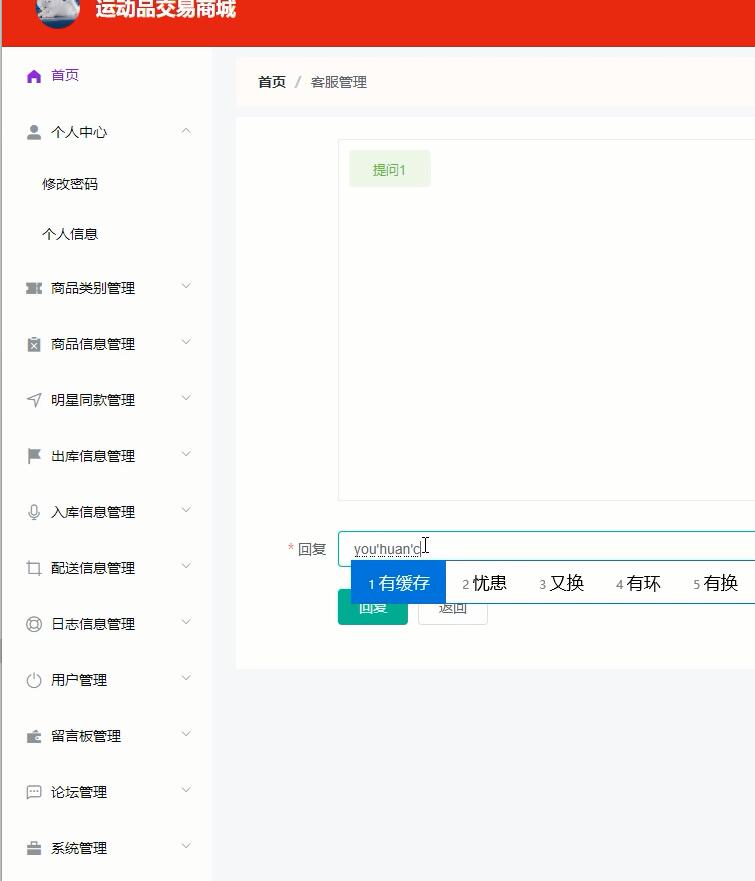Click the chat bubble icon beside 论坛管理
755x881 pixels.
coord(34,792)
